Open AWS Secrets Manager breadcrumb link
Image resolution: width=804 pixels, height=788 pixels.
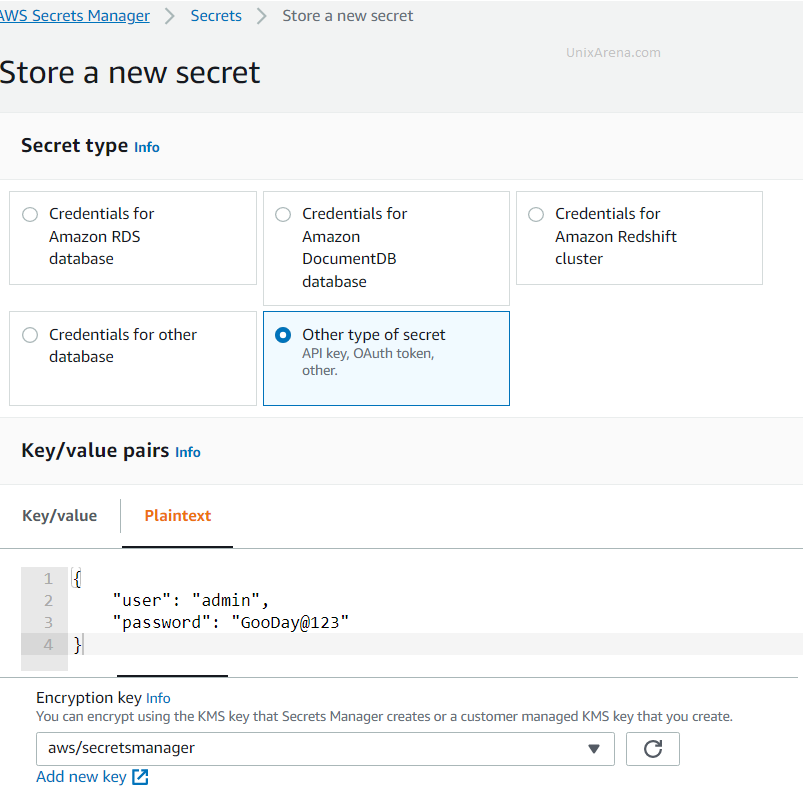[x=75, y=16]
